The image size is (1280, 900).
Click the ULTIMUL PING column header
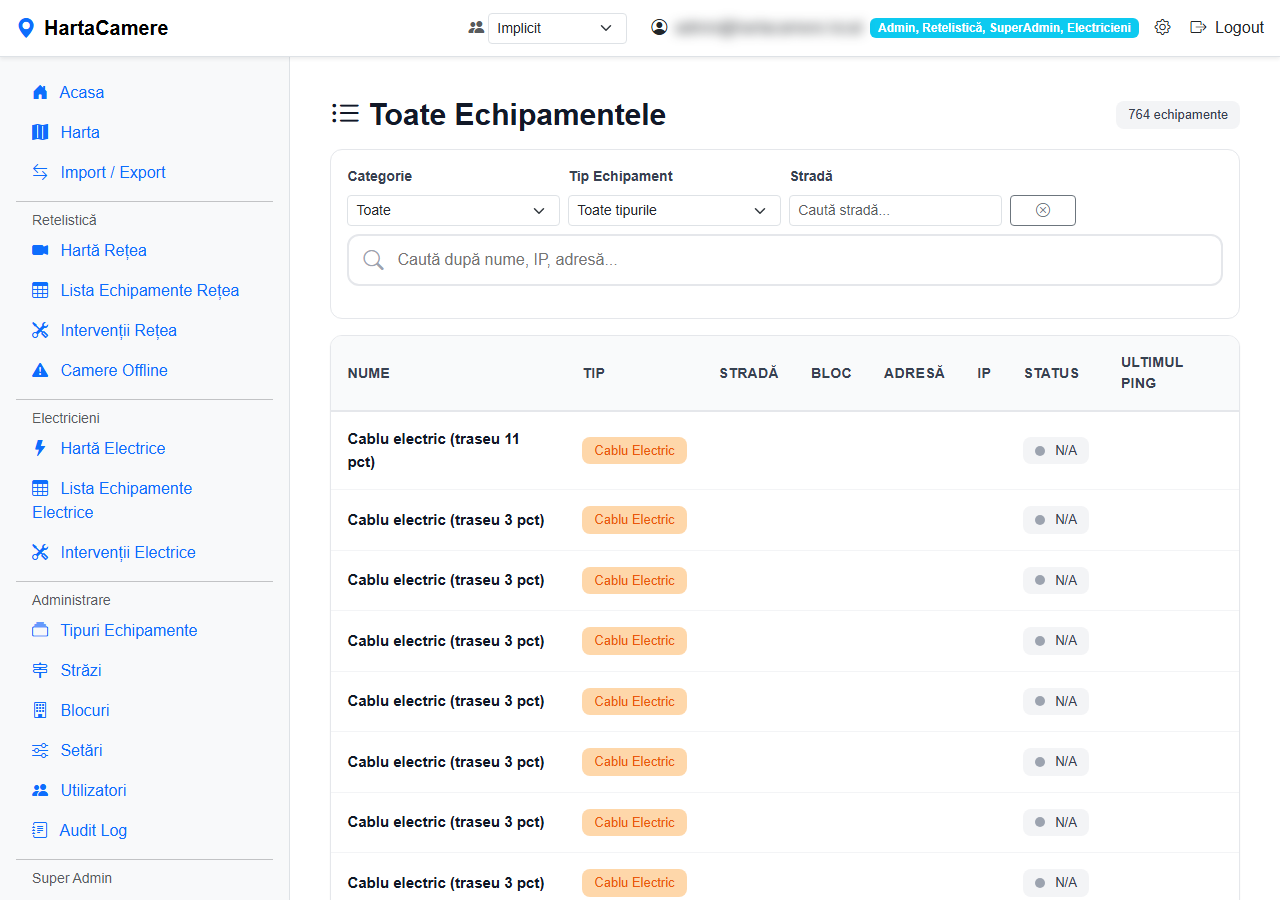[x=1152, y=372]
